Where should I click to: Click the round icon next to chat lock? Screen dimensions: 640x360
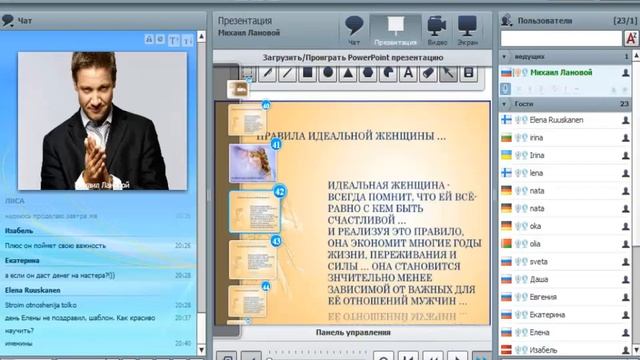pos(160,39)
